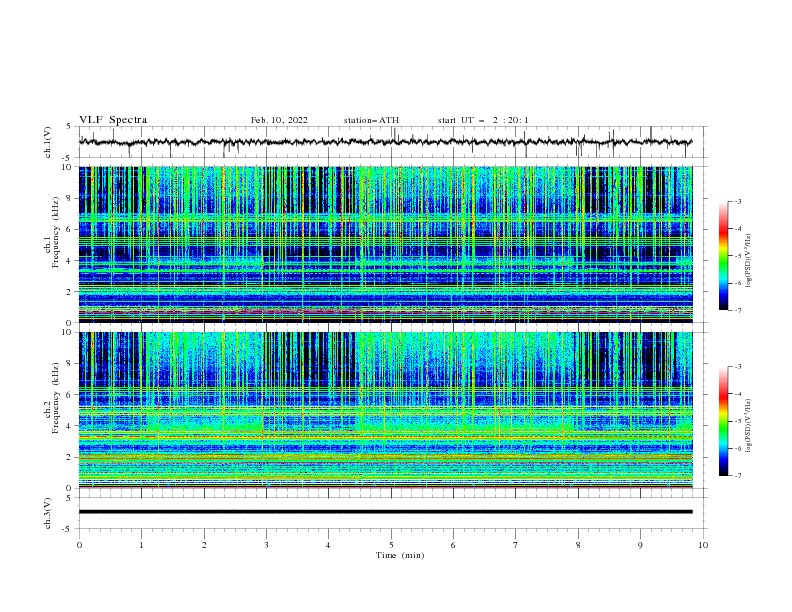Click the "2" kHz tick on ch.2 frequency axis

tap(71, 457)
